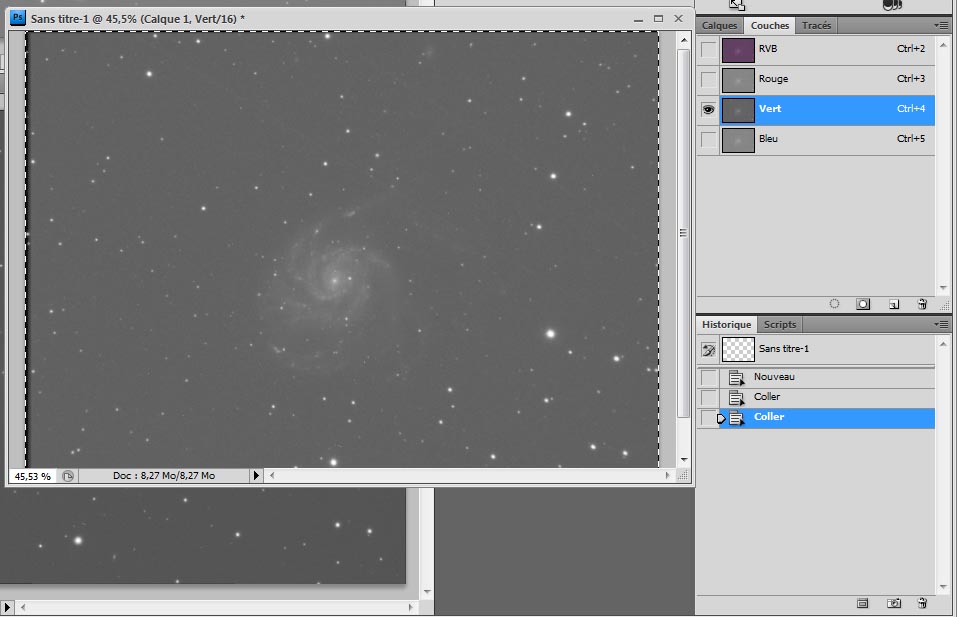Show the Bleu channel visibility
957x617 pixels.
pyautogui.click(x=709, y=140)
